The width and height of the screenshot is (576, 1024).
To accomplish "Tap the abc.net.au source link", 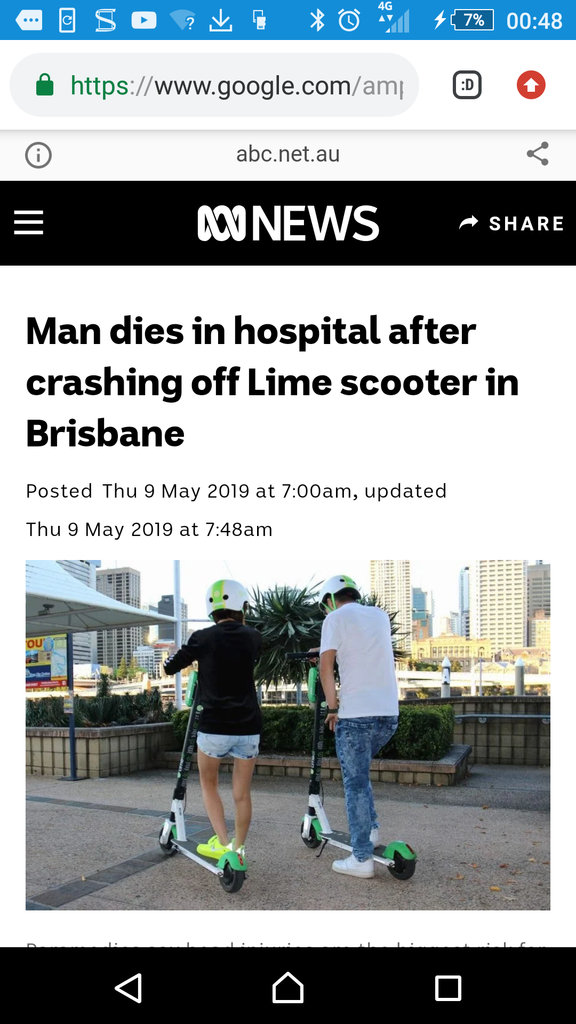I will tap(288, 155).
